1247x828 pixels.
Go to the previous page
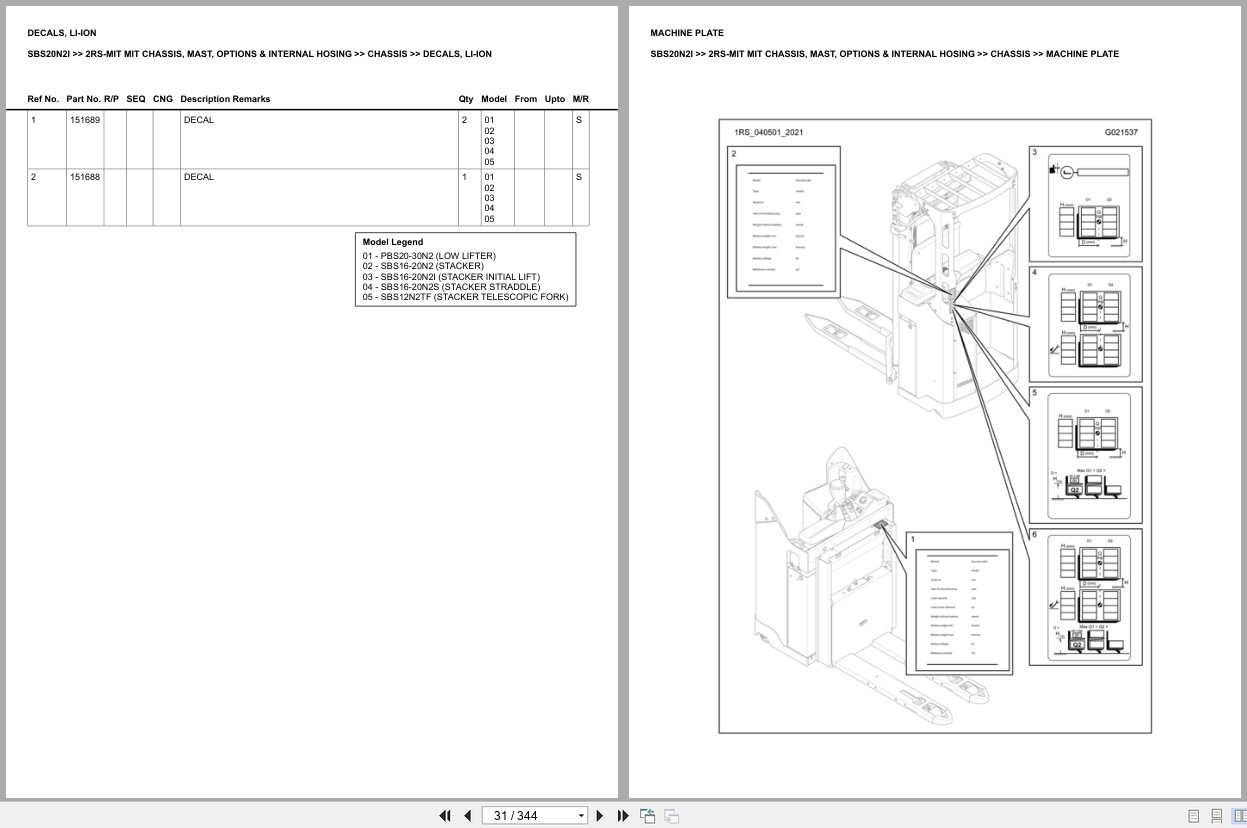[x=467, y=816]
